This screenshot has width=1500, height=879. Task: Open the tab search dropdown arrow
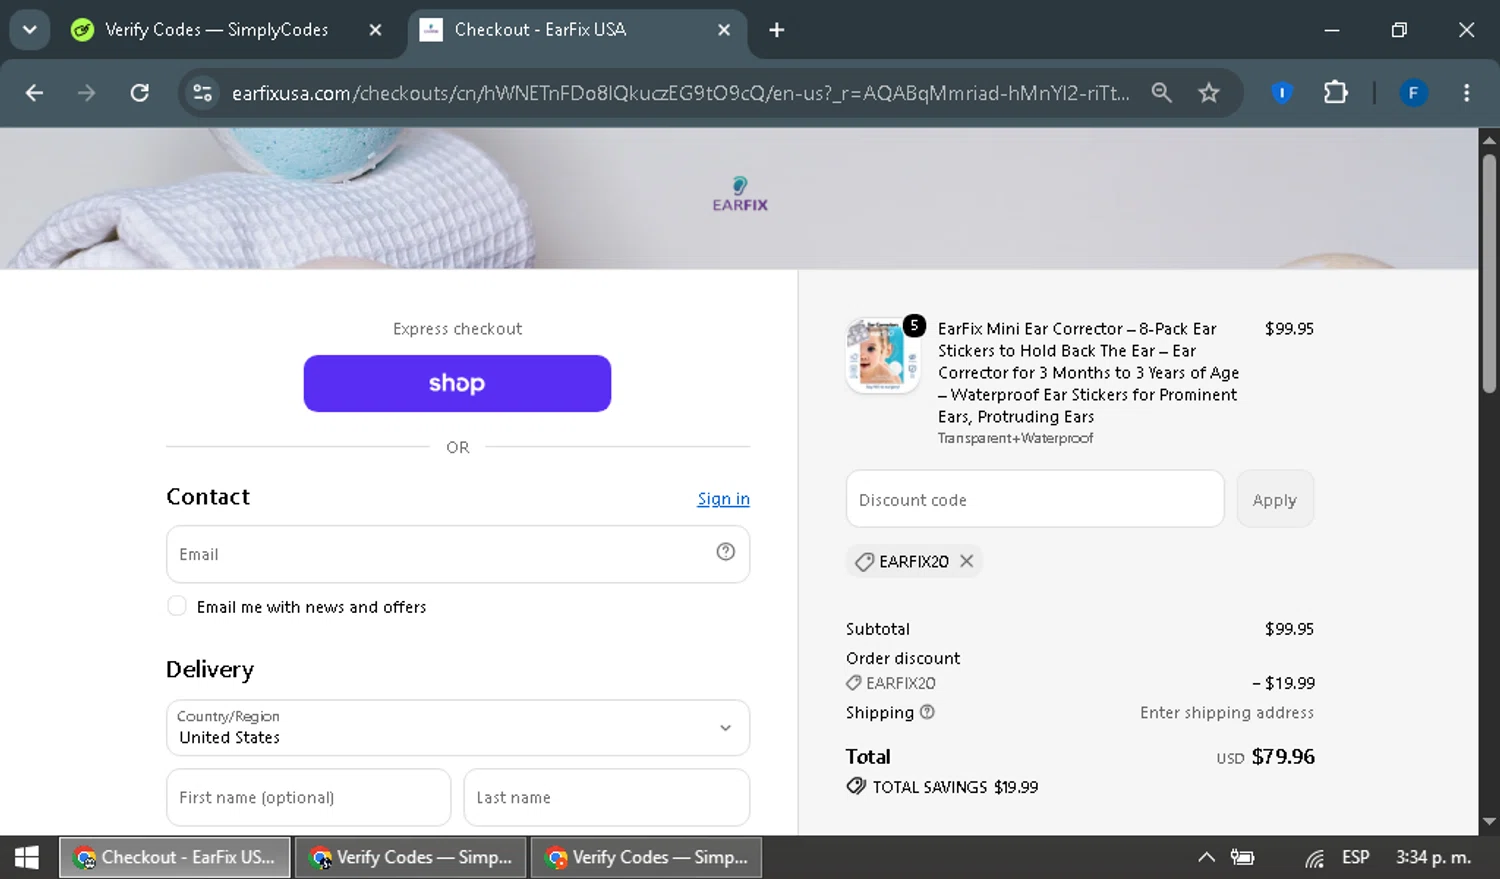[x=30, y=30]
